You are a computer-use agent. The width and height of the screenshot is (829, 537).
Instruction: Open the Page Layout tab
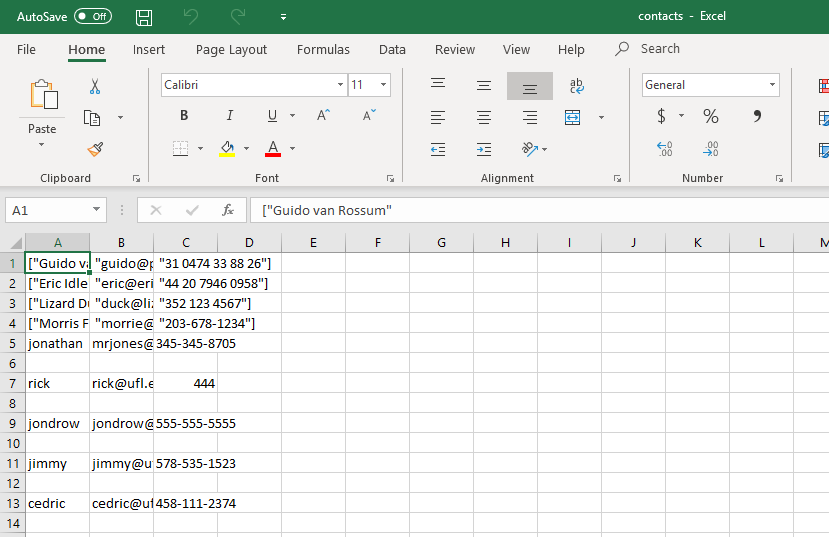pos(231,50)
